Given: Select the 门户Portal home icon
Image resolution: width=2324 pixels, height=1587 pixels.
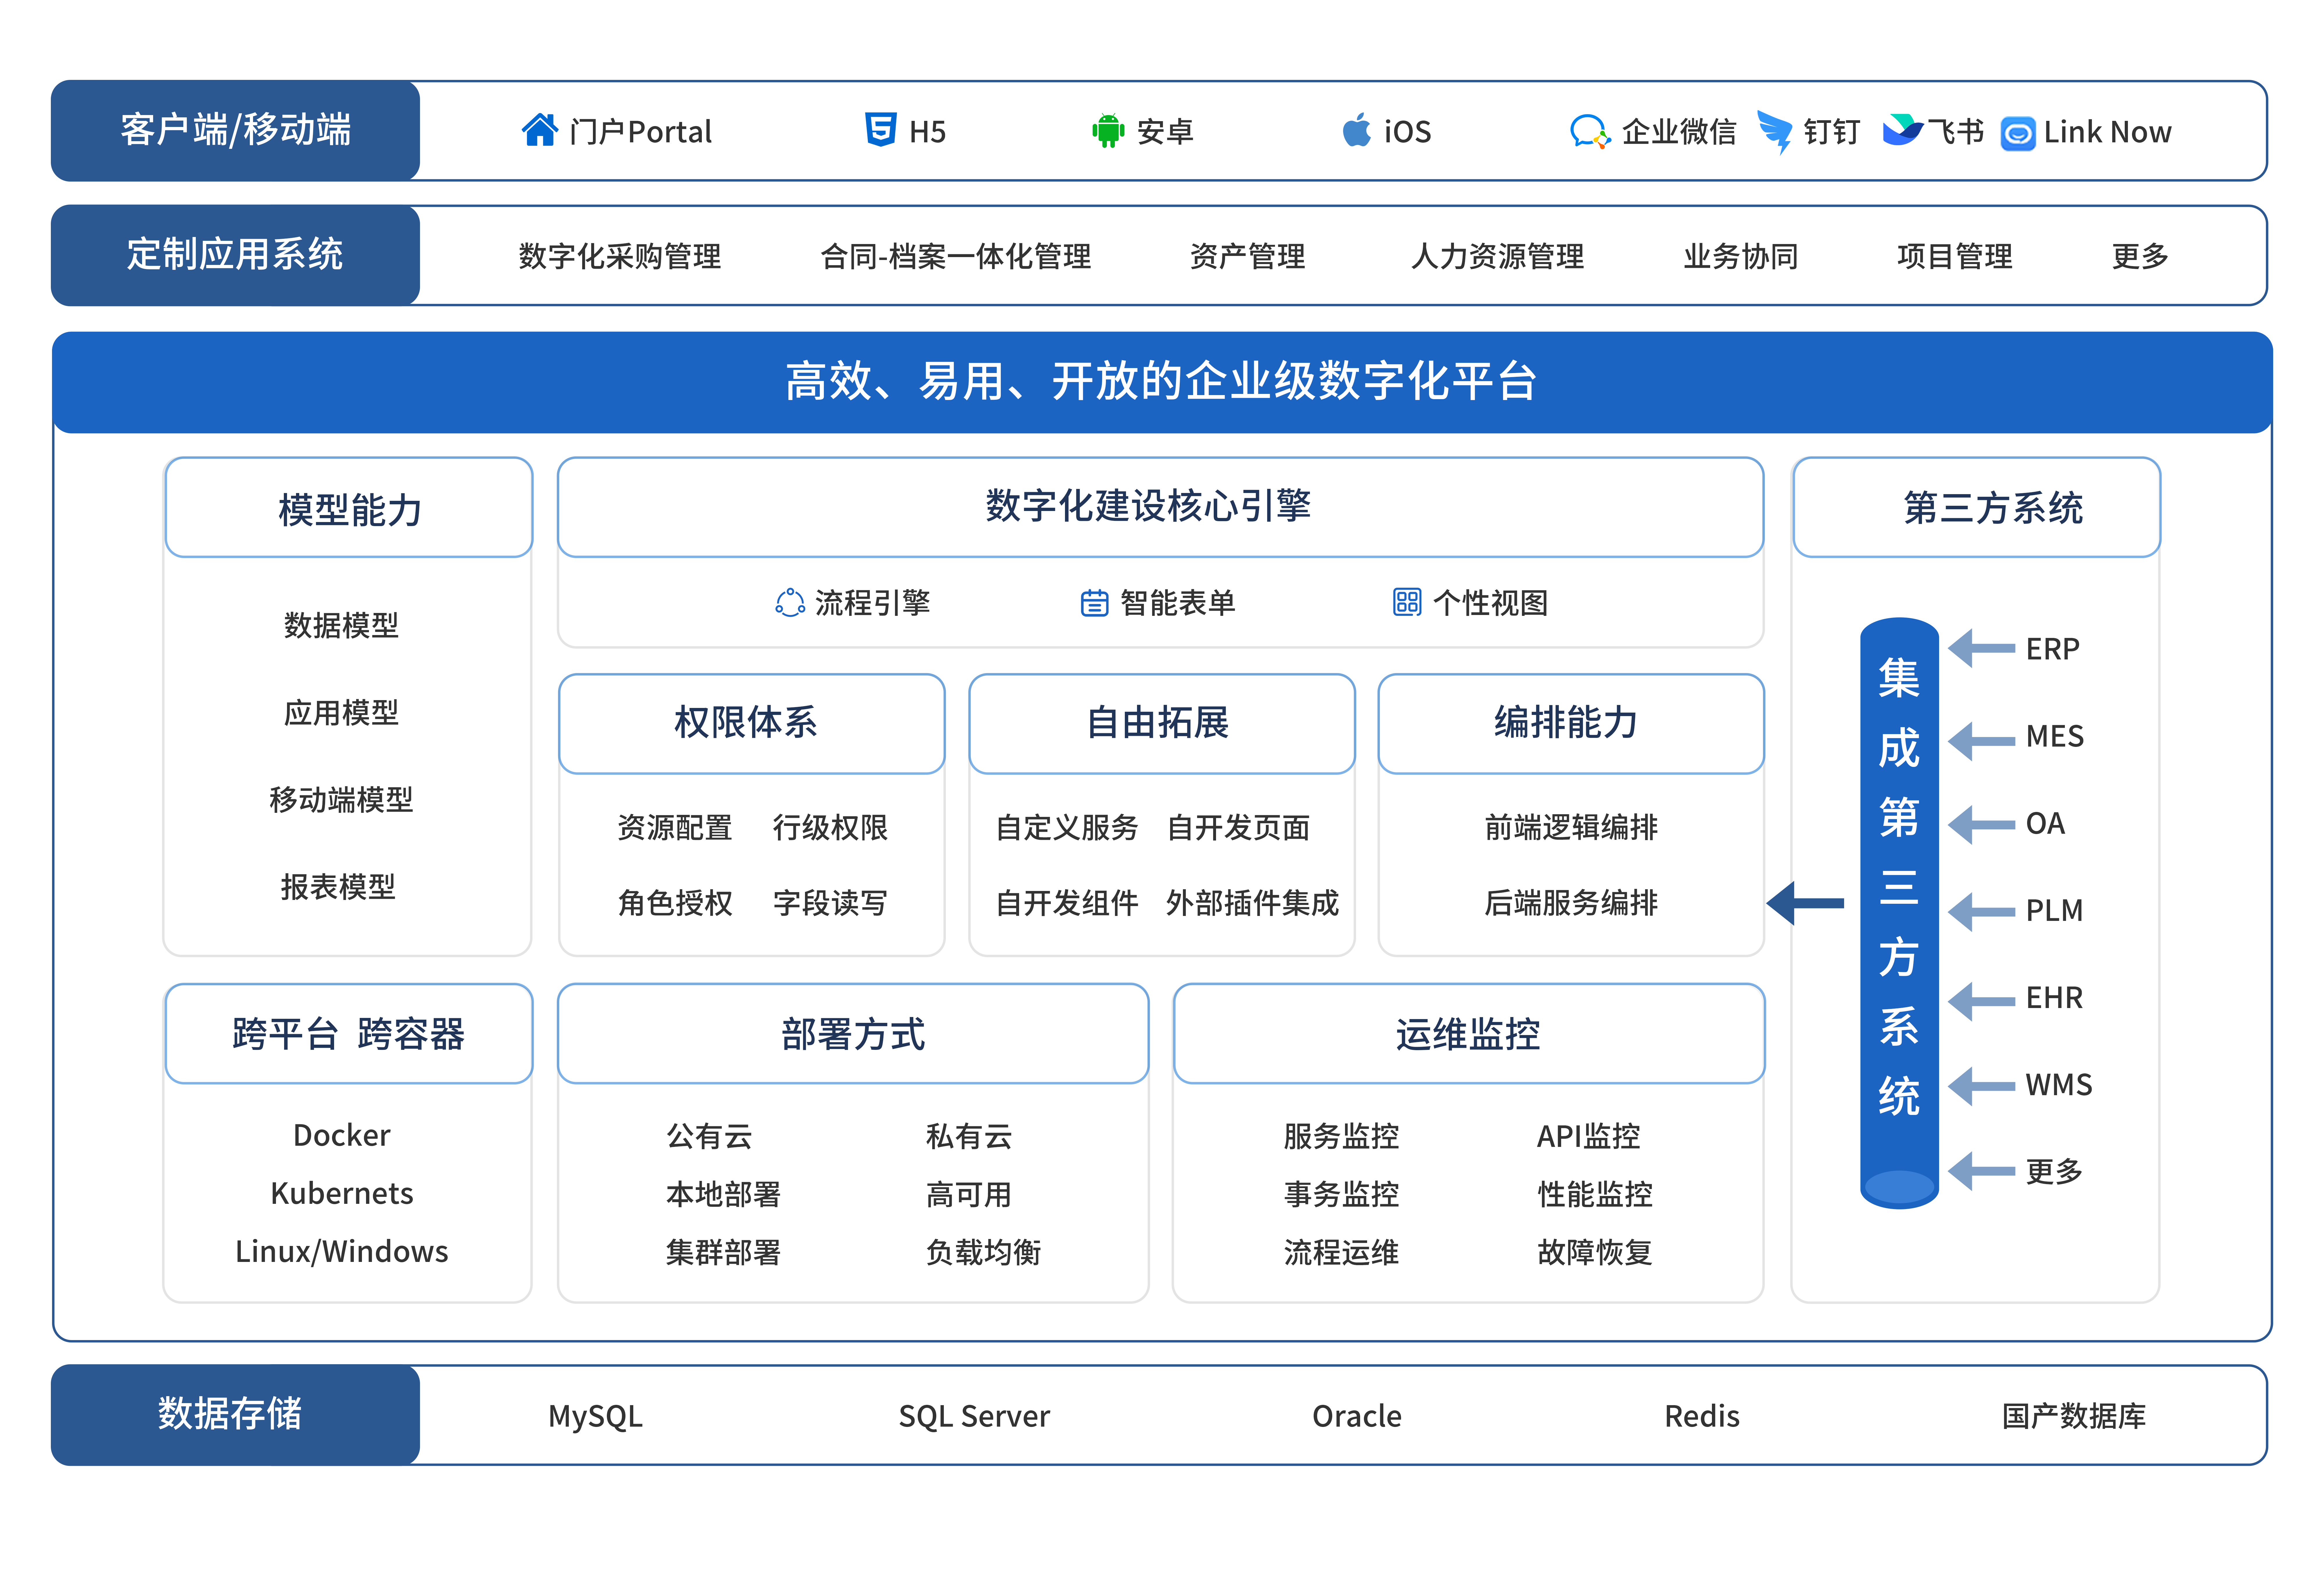Looking at the screenshot, I should tap(540, 130).
